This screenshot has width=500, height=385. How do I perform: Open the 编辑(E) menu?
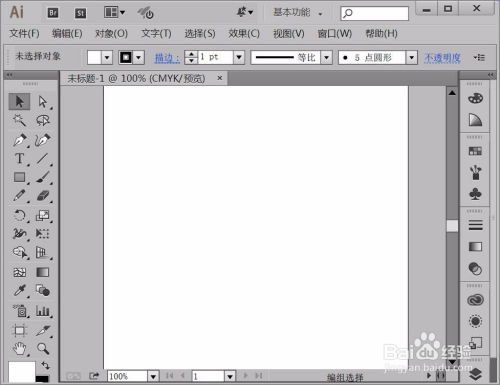pyautogui.click(x=67, y=33)
